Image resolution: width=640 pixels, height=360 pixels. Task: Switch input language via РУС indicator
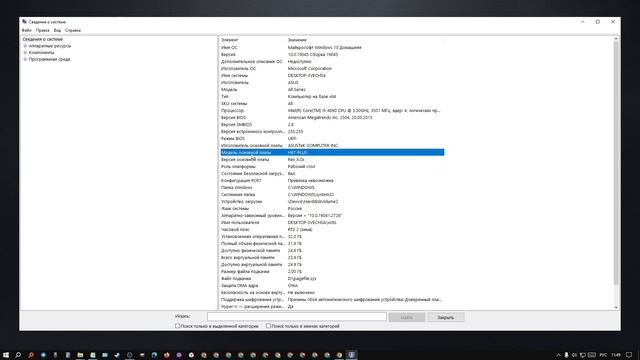pos(603,355)
